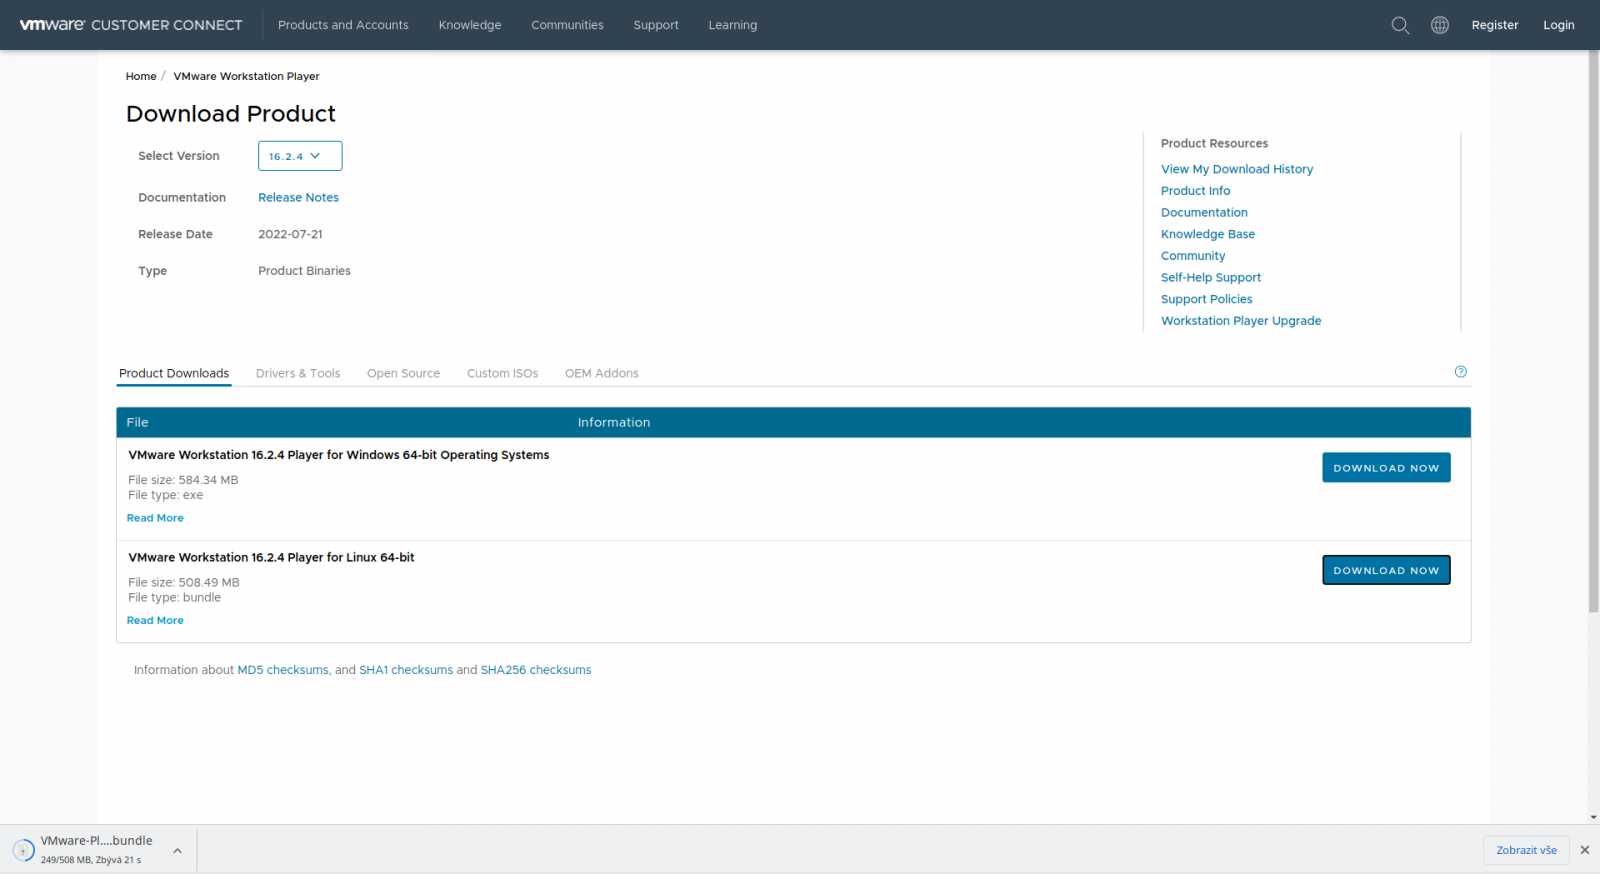
Task: Click File type: bundle text
Action: 175,598
